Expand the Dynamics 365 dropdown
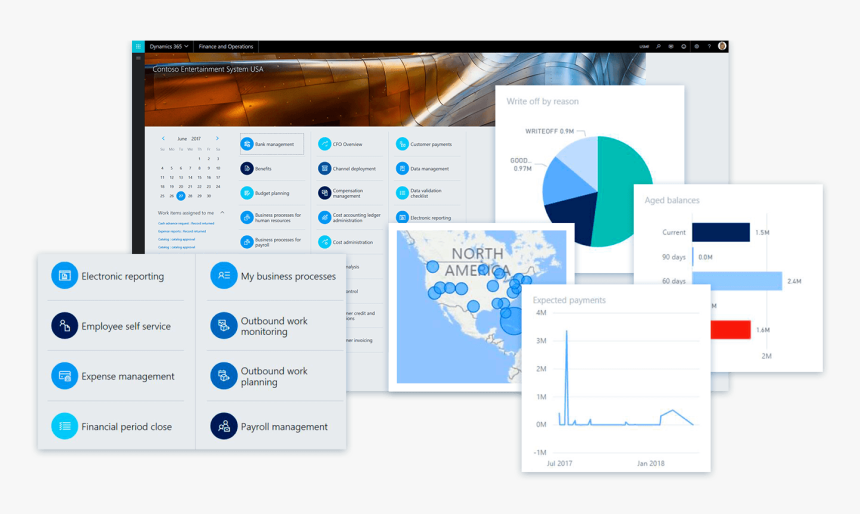 coord(169,47)
